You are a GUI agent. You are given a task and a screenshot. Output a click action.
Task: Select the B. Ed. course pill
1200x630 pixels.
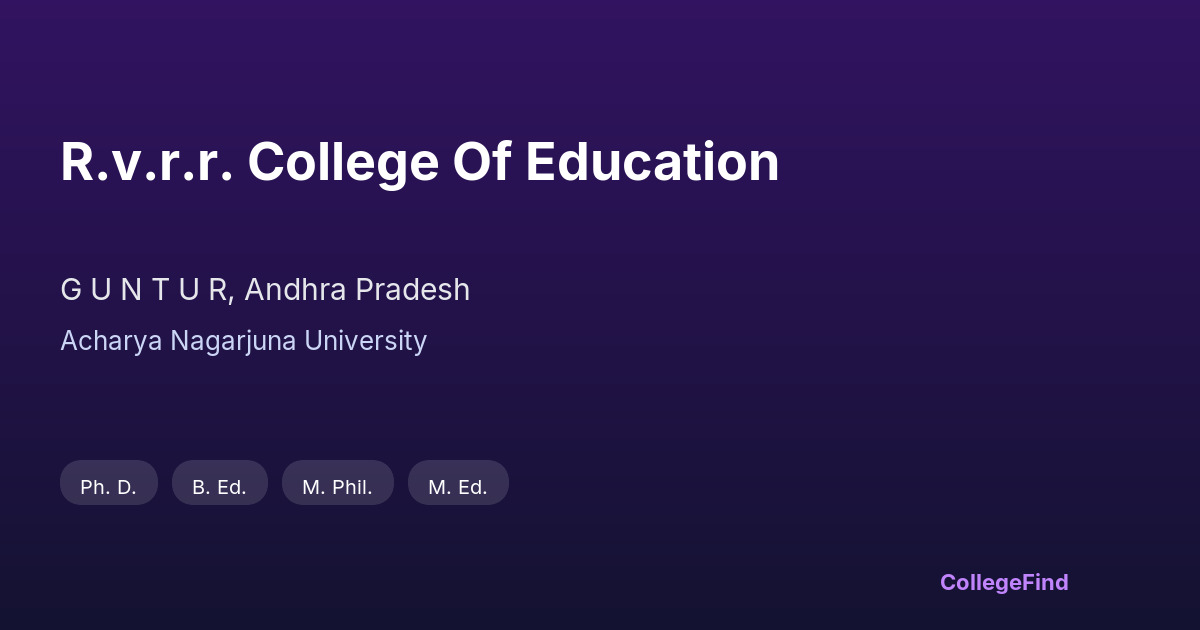click(x=220, y=487)
